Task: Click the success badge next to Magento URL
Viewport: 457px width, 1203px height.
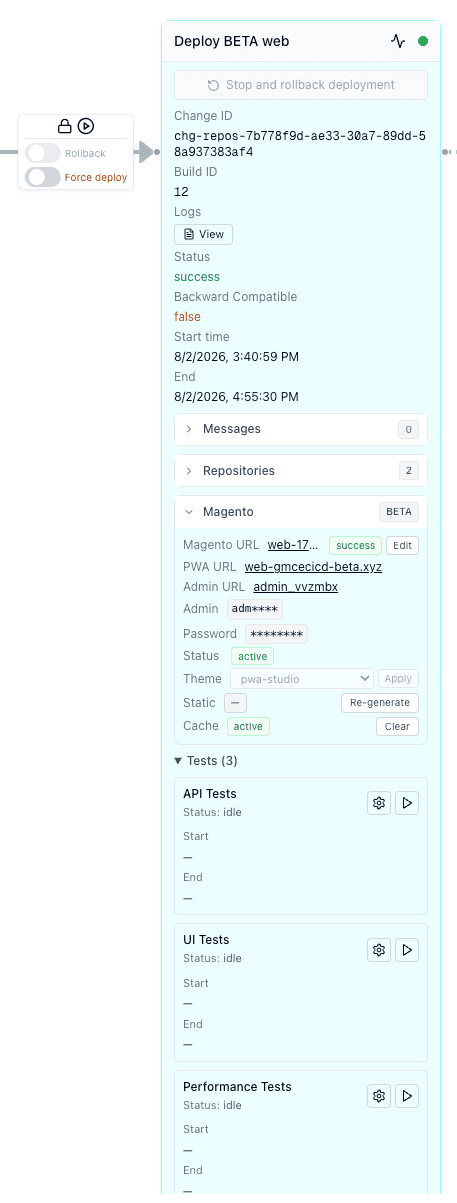Action: (355, 545)
